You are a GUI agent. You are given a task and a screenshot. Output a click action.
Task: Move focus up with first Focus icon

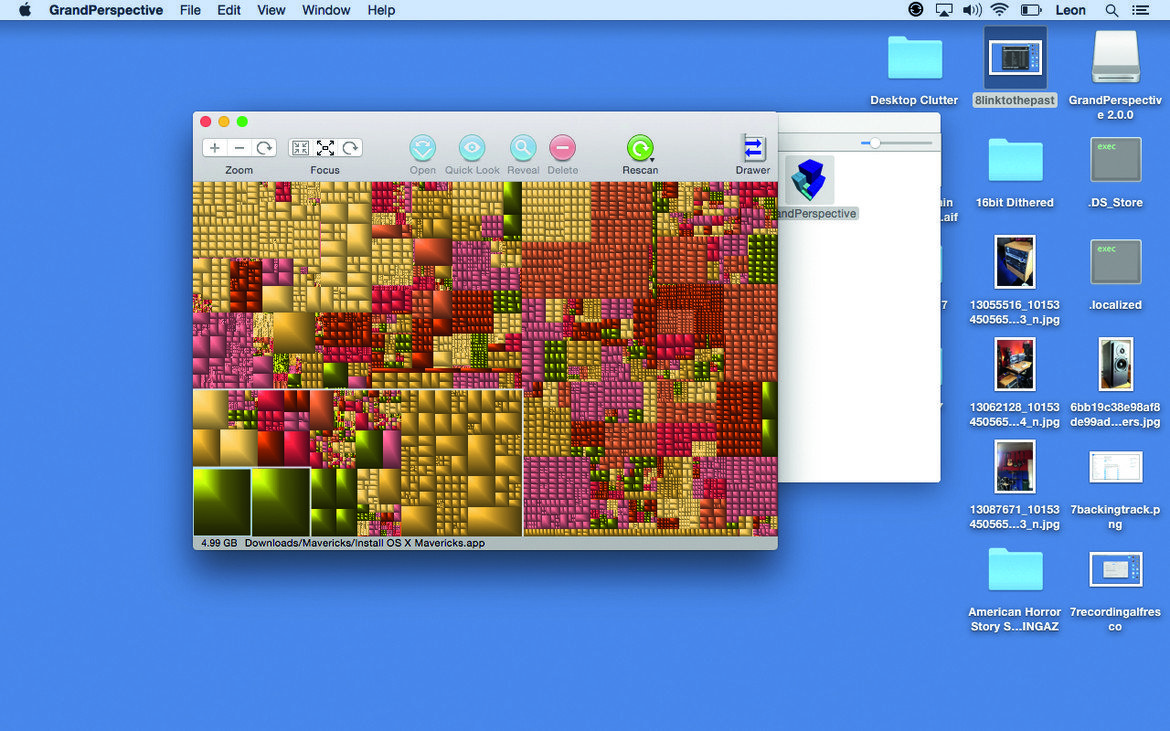(x=301, y=148)
